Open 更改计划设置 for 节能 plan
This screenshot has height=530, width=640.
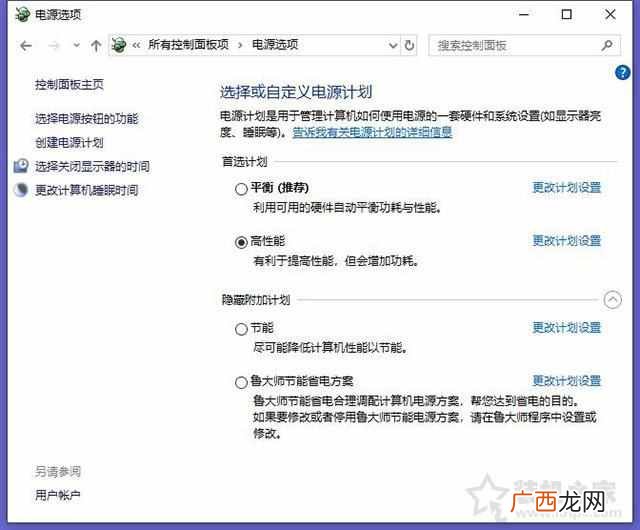pyautogui.click(x=567, y=327)
